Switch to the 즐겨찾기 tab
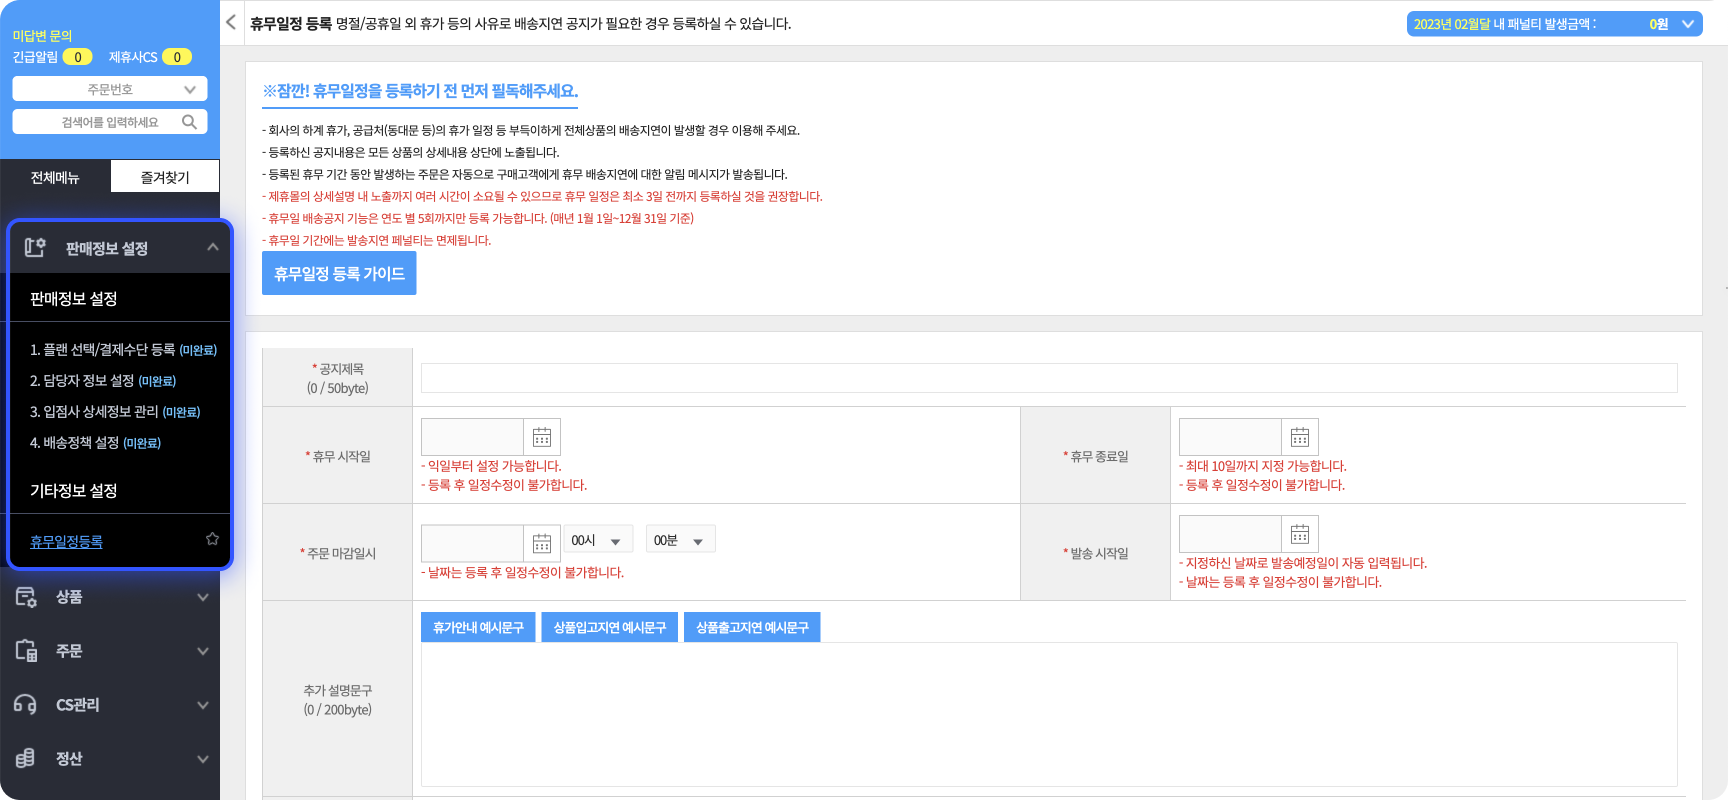1728x800 pixels. (x=165, y=177)
